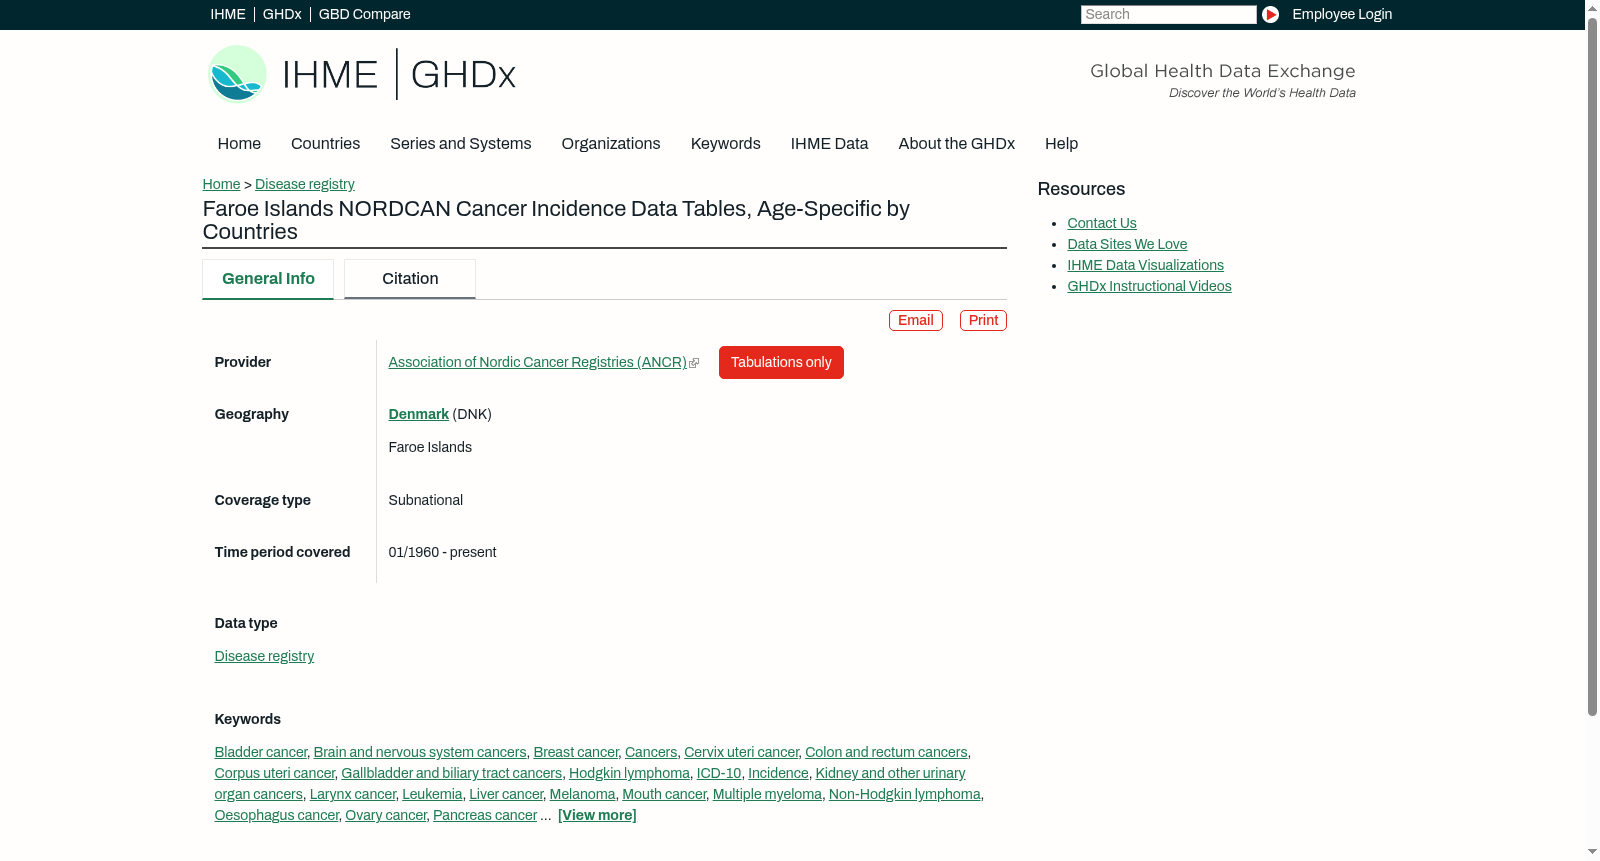Click the vertical page scrollbar thumb

tap(1592, 365)
